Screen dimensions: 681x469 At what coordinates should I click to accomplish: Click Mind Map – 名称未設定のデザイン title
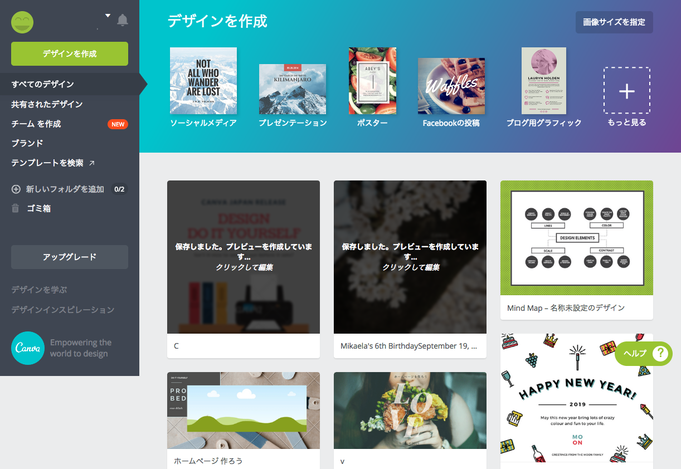[566, 308]
